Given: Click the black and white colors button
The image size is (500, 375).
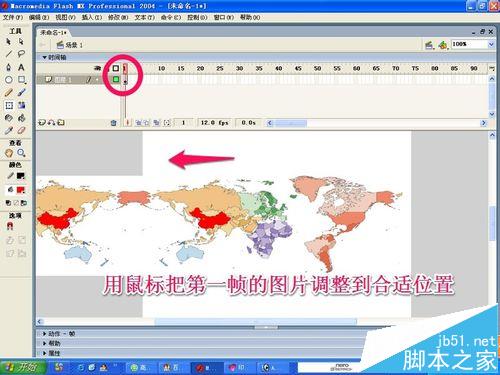Looking at the screenshot, I should 9,203.
